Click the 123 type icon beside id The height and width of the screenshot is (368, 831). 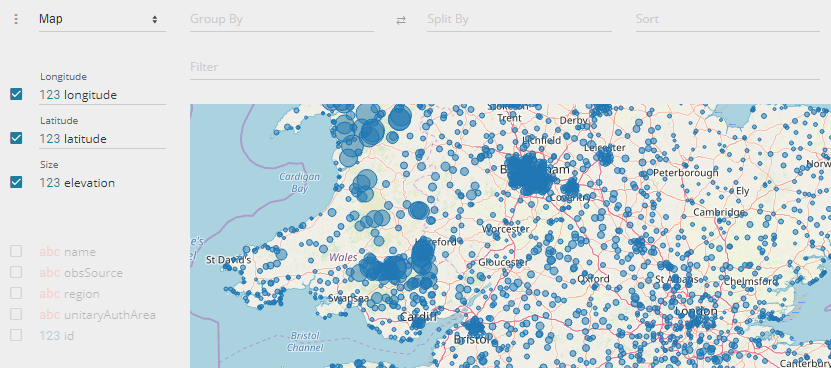coord(49,336)
